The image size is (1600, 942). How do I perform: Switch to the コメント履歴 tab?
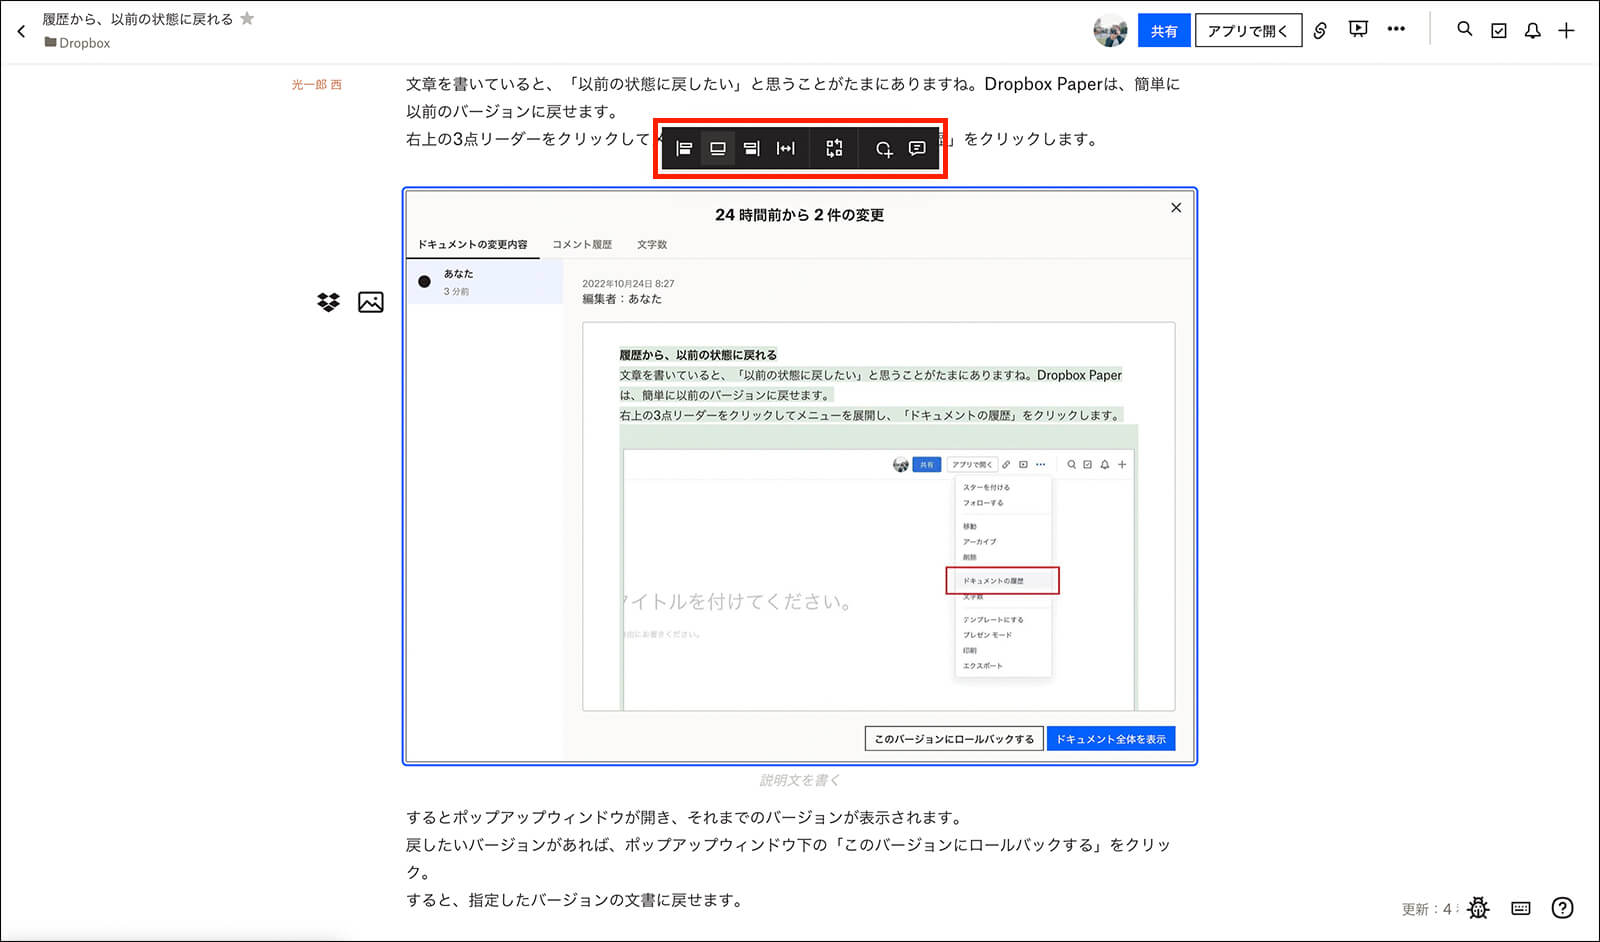pos(582,244)
